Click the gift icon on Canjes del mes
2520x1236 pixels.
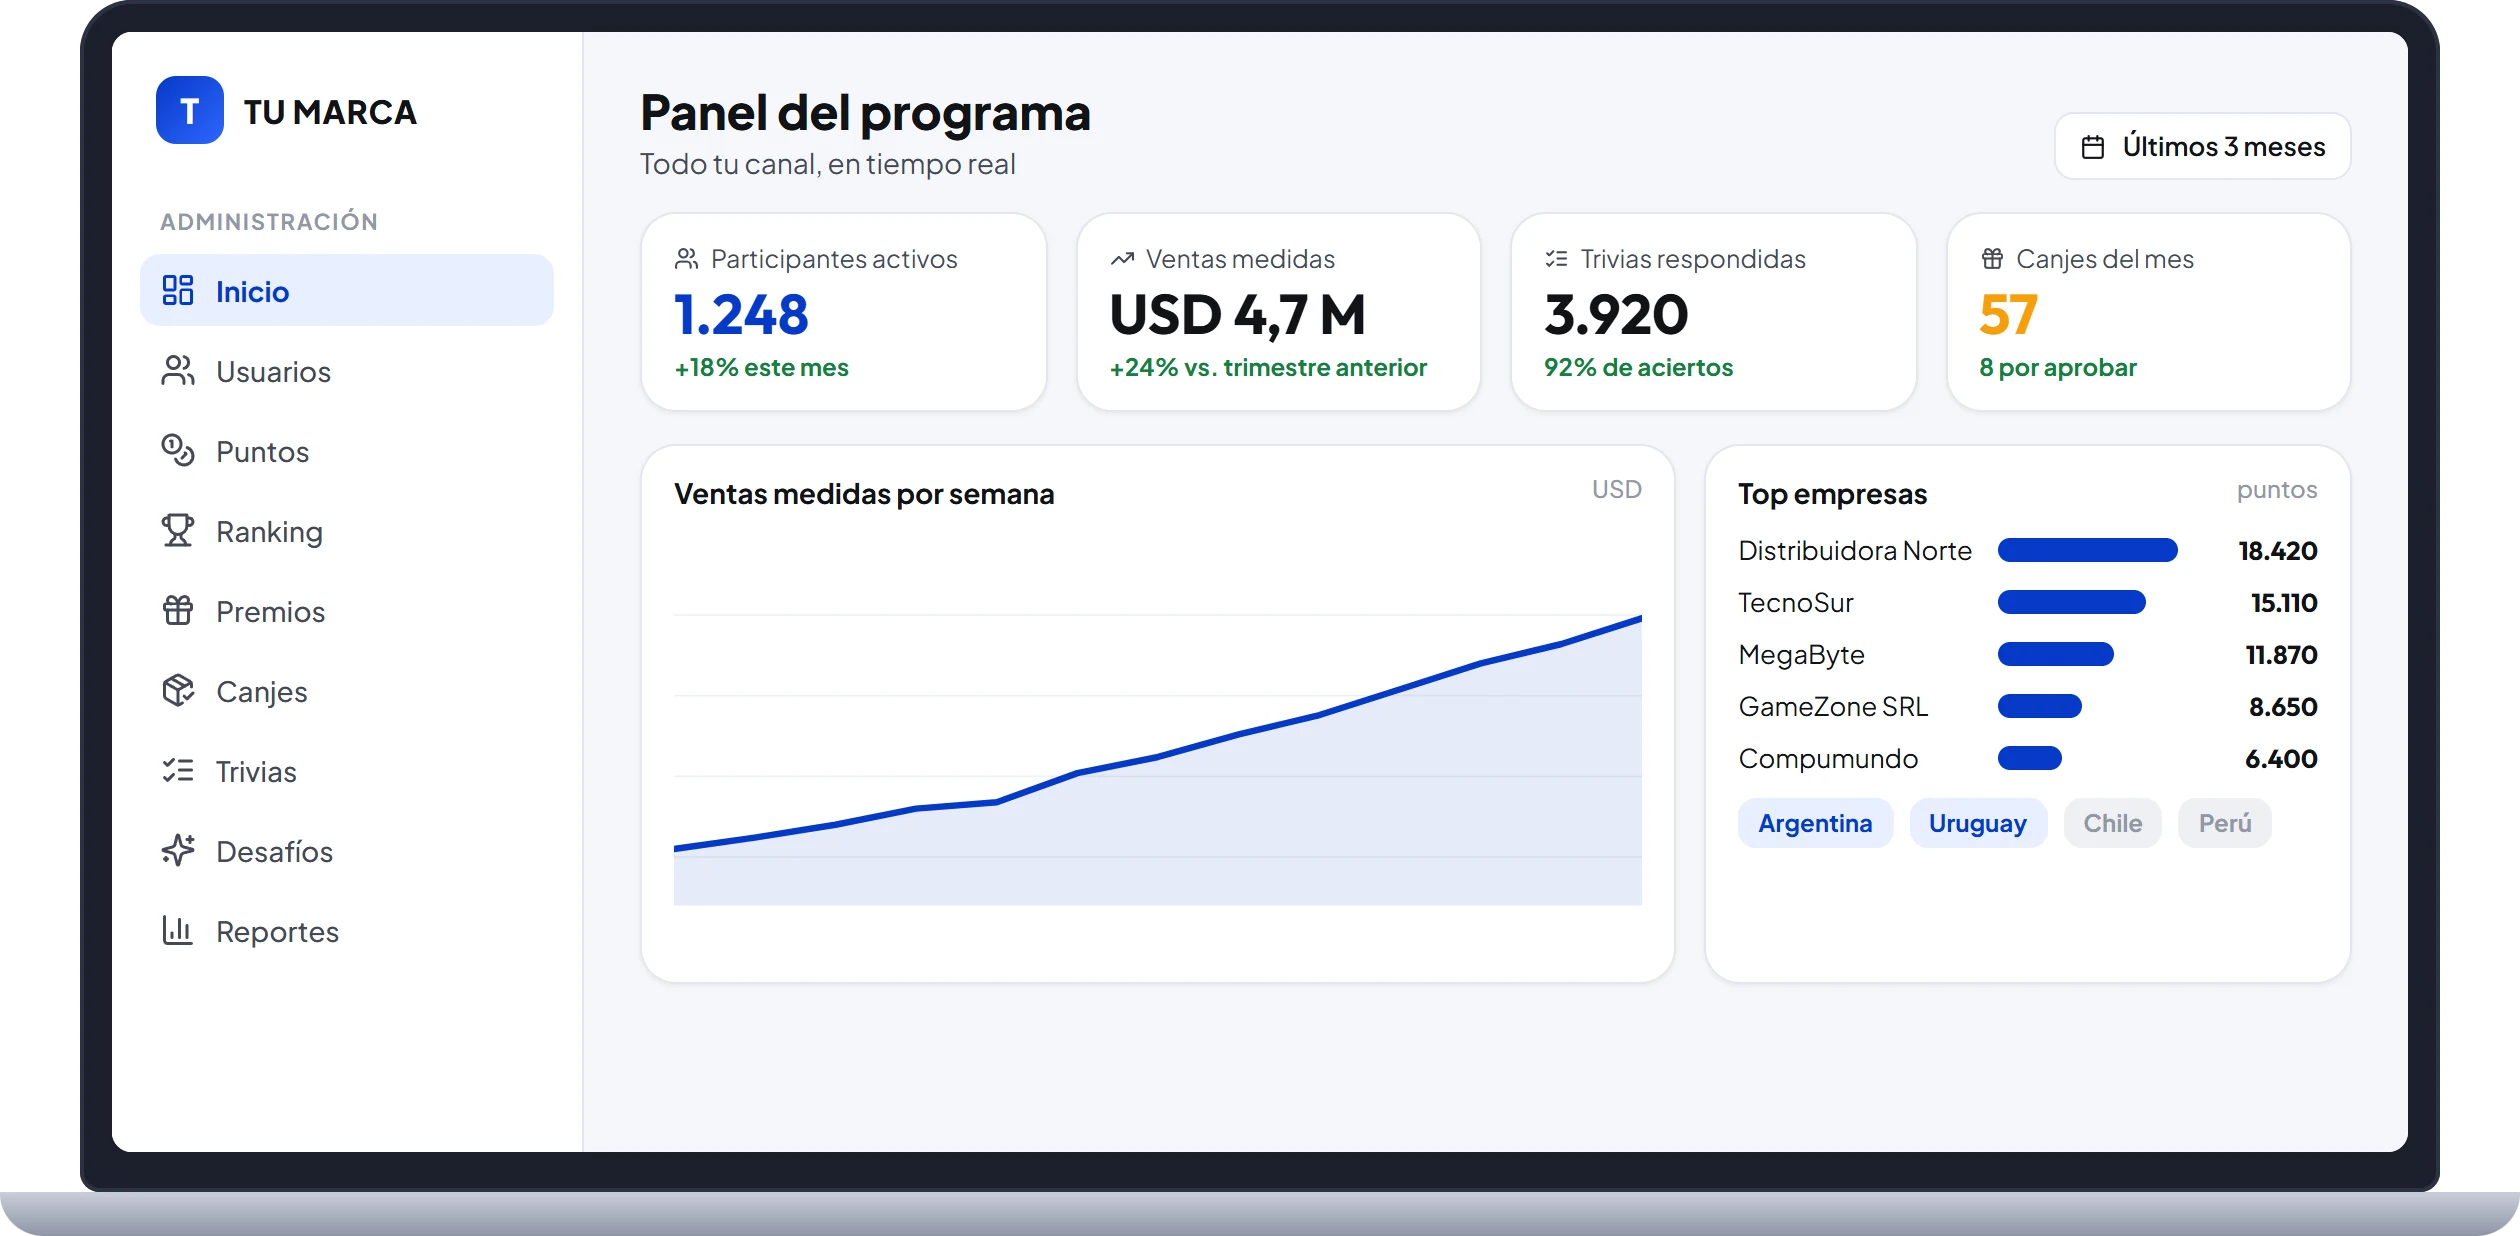coord(1992,259)
